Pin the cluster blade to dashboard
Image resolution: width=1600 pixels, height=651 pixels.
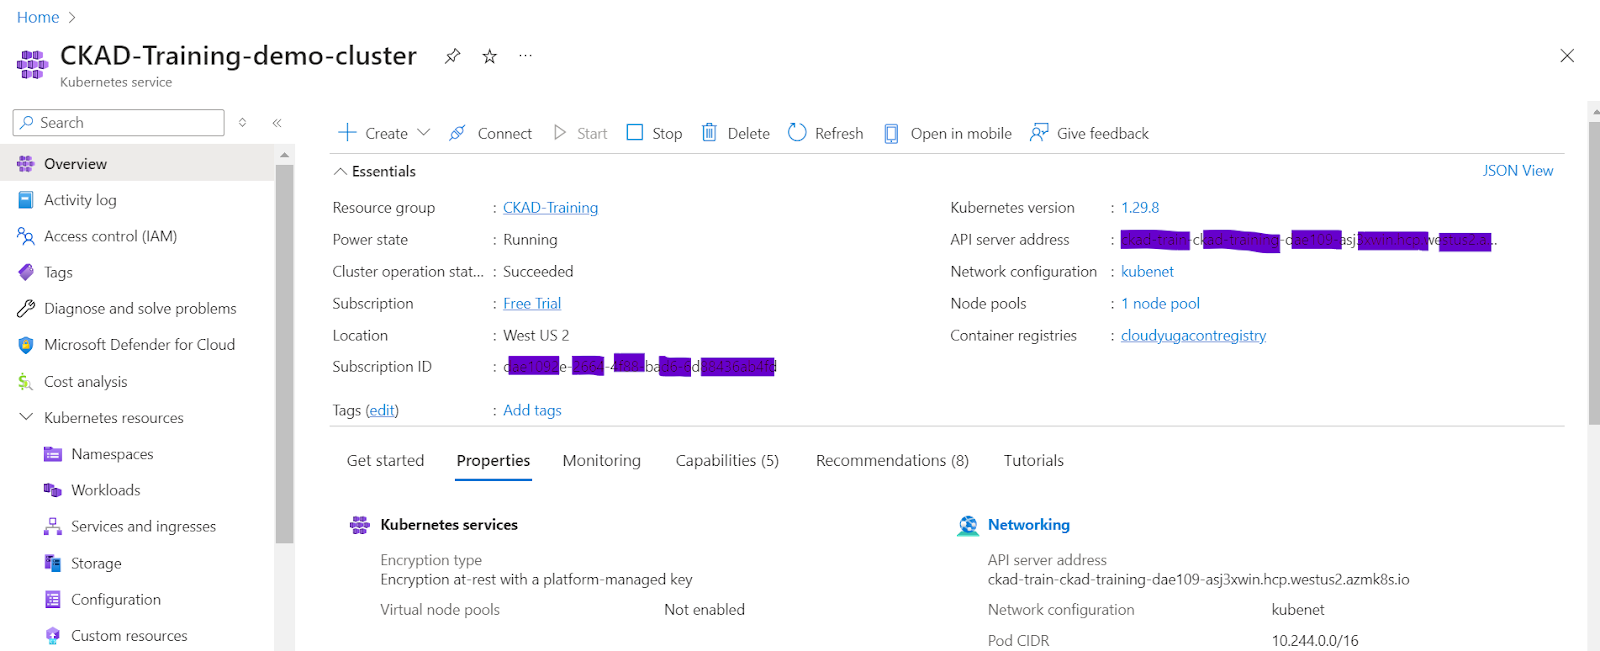(x=453, y=56)
